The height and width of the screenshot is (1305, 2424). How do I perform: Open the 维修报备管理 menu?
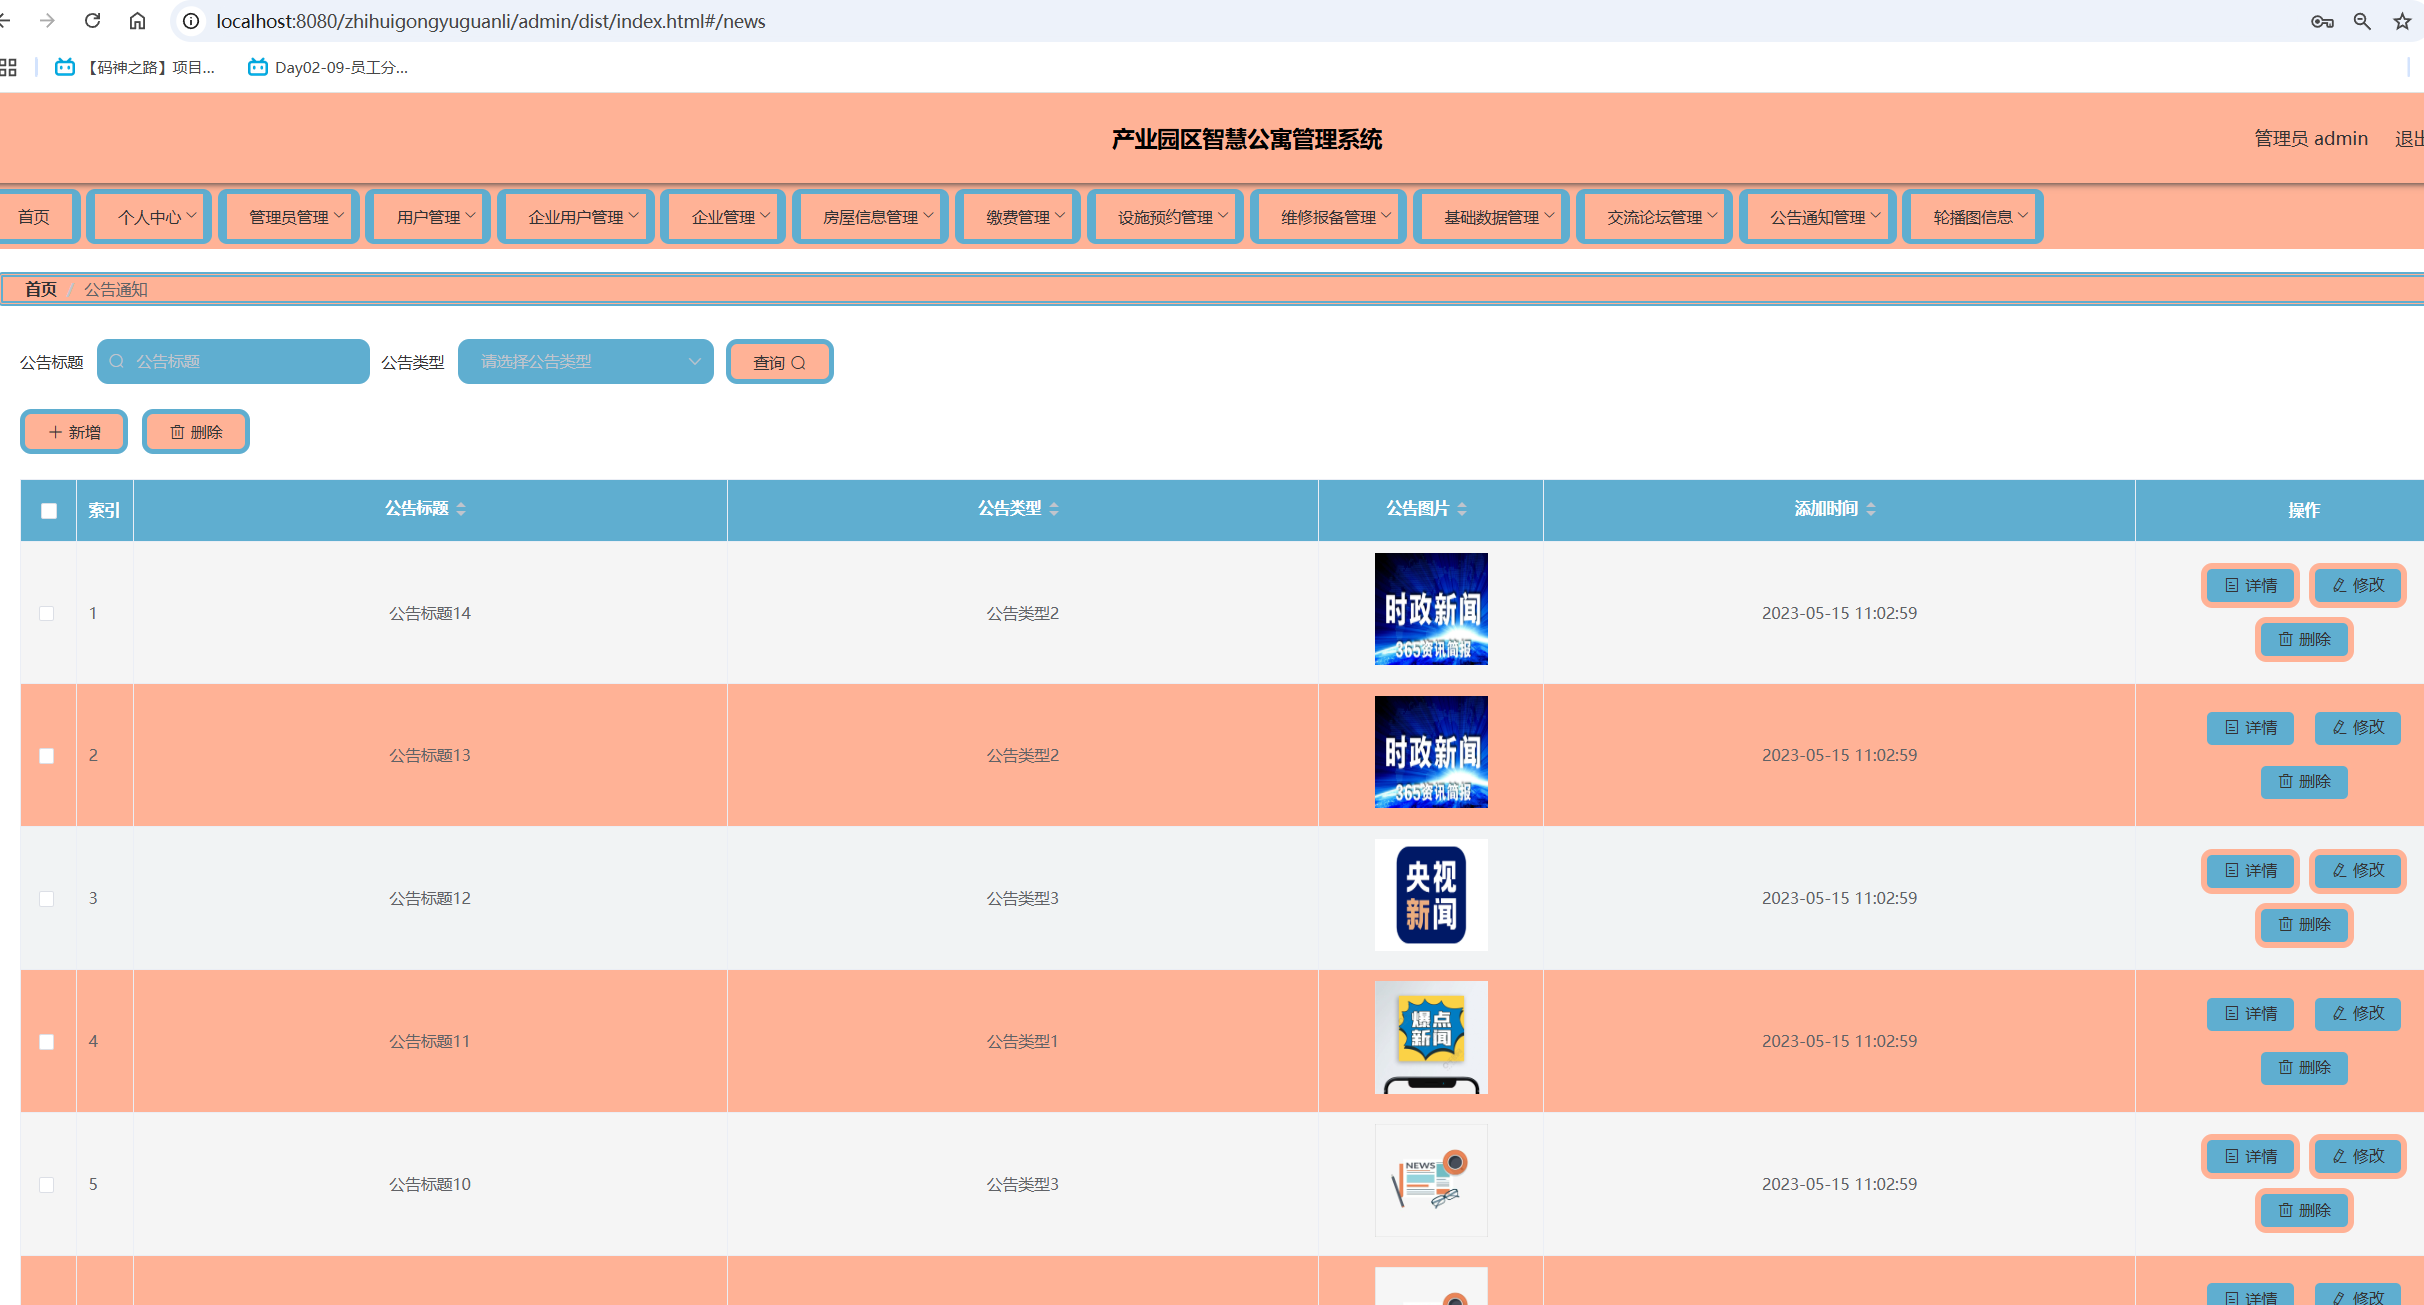(1328, 217)
